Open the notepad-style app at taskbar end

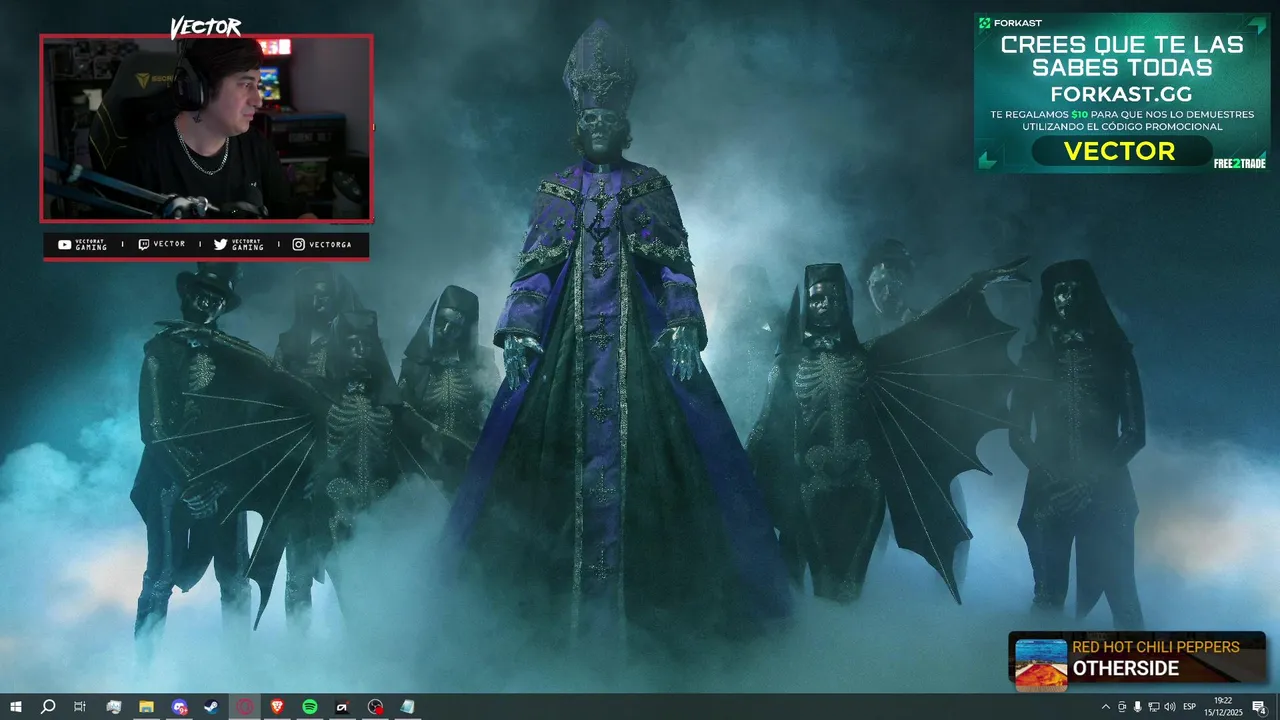coord(407,707)
